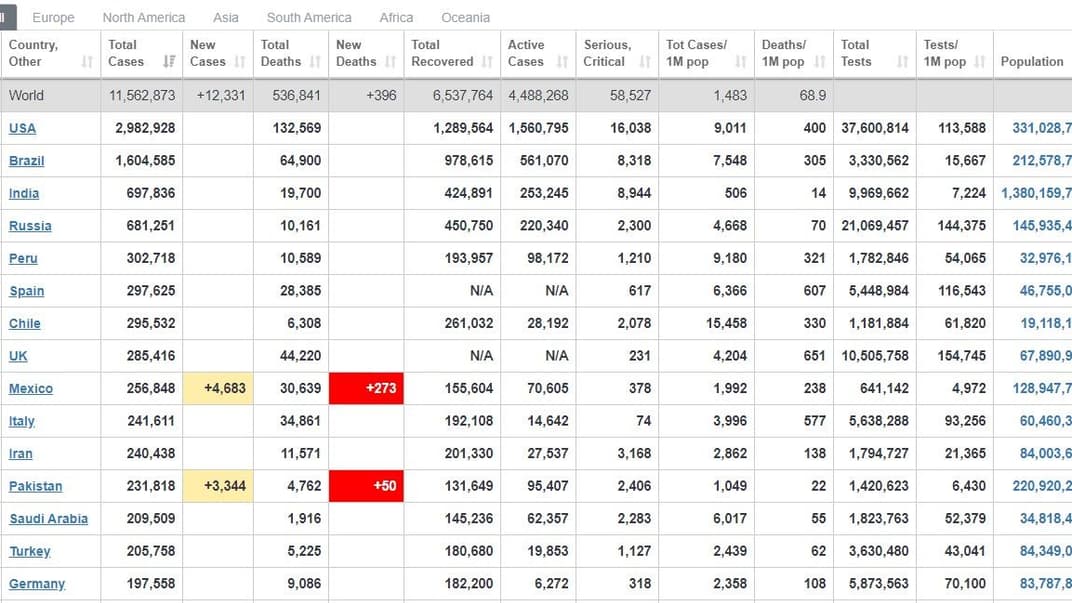Click the Brazil country link
Screen dimensions: 1072x603
click(26, 161)
